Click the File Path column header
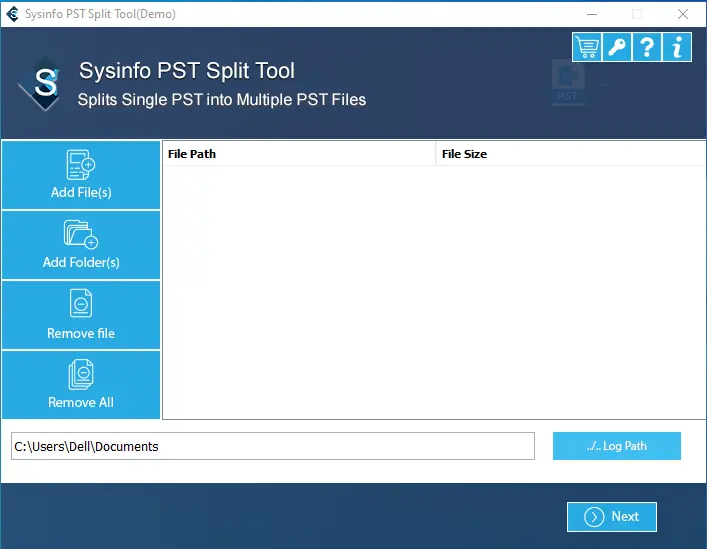The width and height of the screenshot is (707, 549). click(299, 154)
